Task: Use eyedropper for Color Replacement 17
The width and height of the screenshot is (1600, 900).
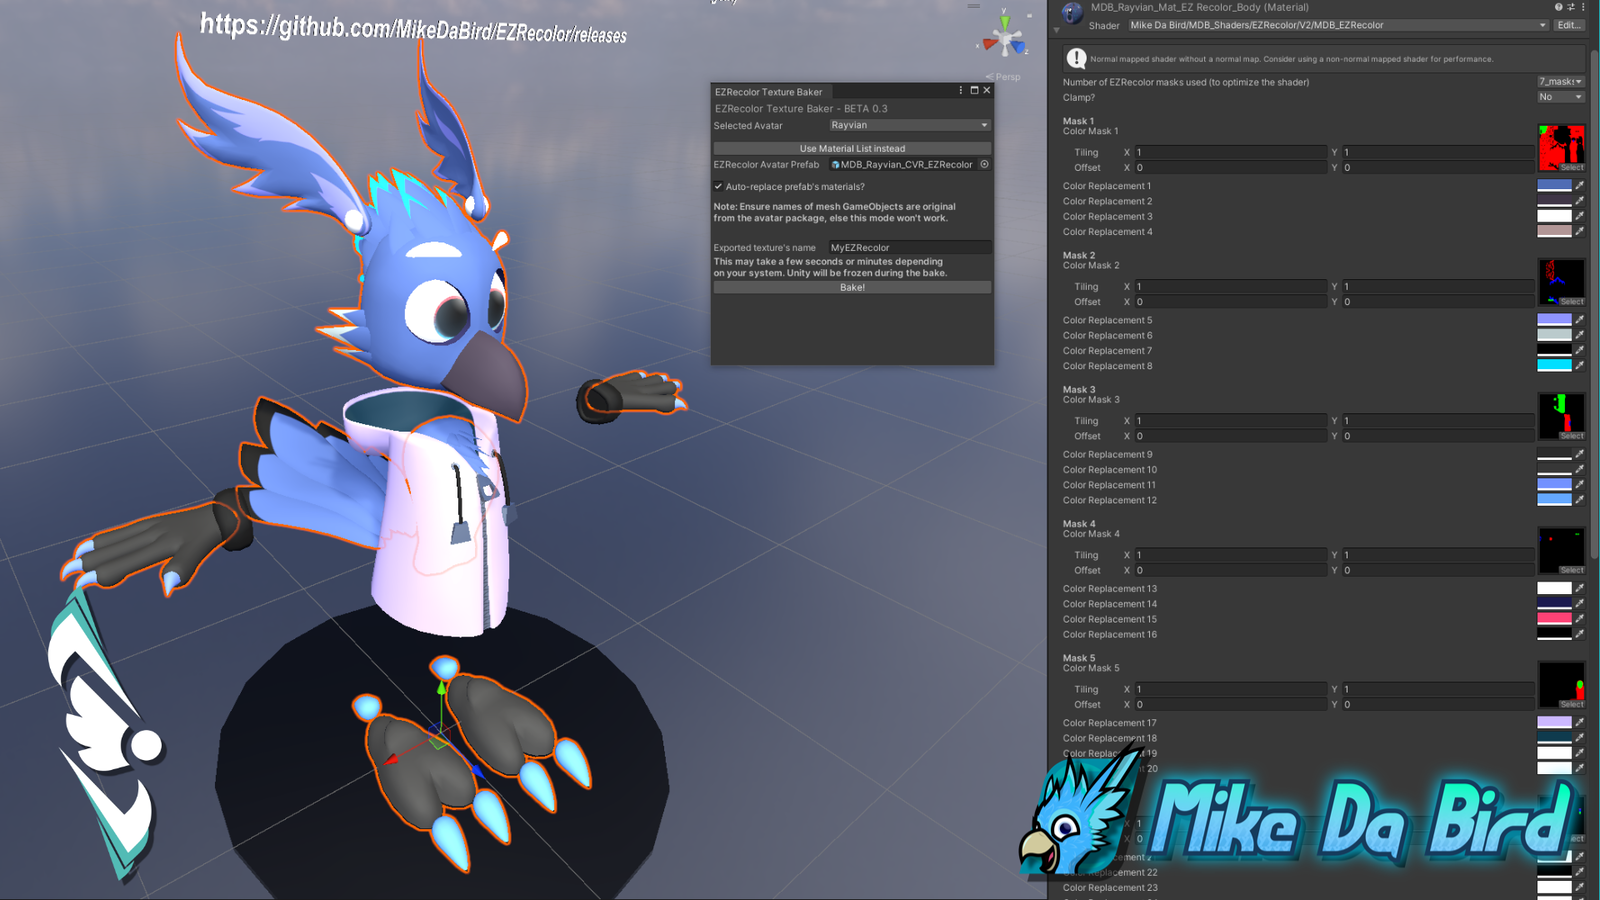Action: click(x=1580, y=722)
